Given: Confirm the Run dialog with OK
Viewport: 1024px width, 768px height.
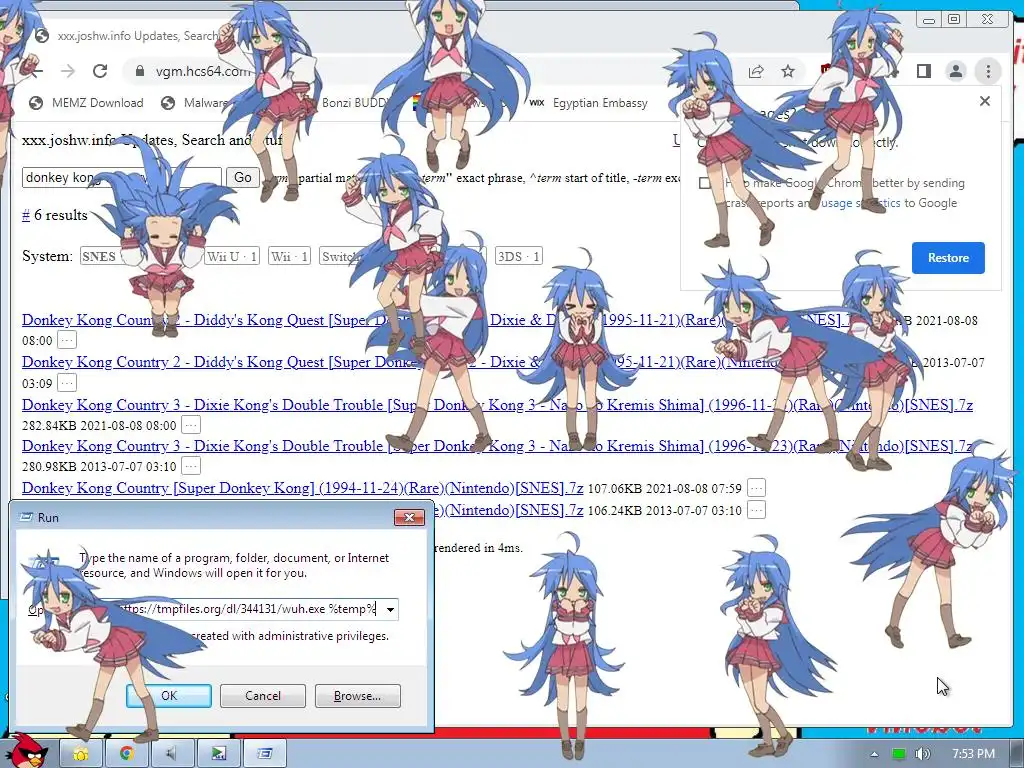Looking at the screenshot, I should coord(169,696).
